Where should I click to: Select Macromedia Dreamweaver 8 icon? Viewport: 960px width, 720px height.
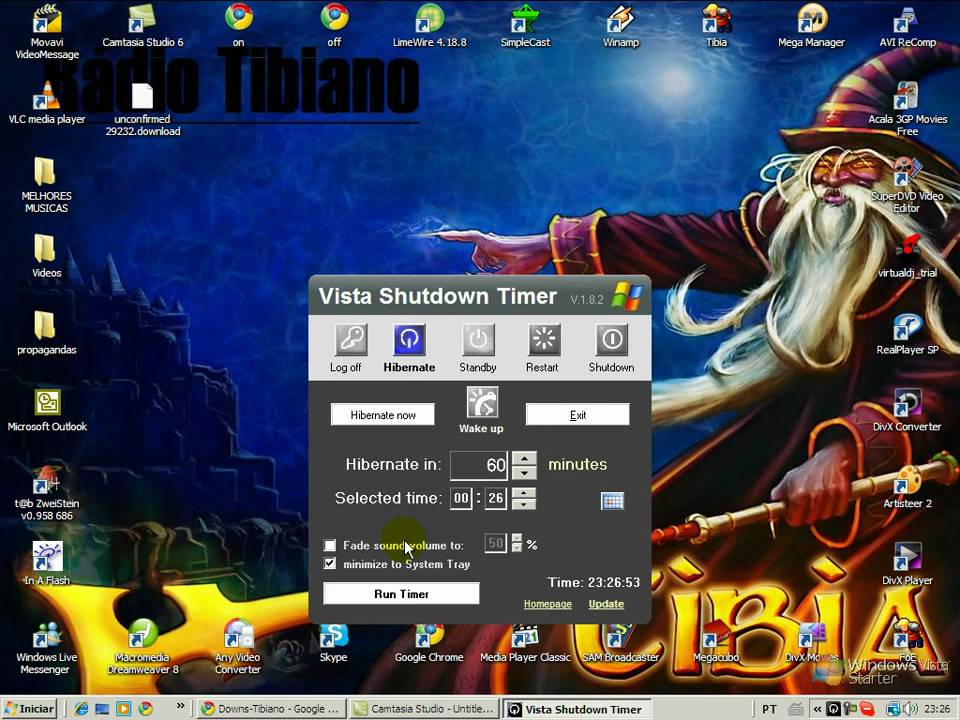point(143,647)
